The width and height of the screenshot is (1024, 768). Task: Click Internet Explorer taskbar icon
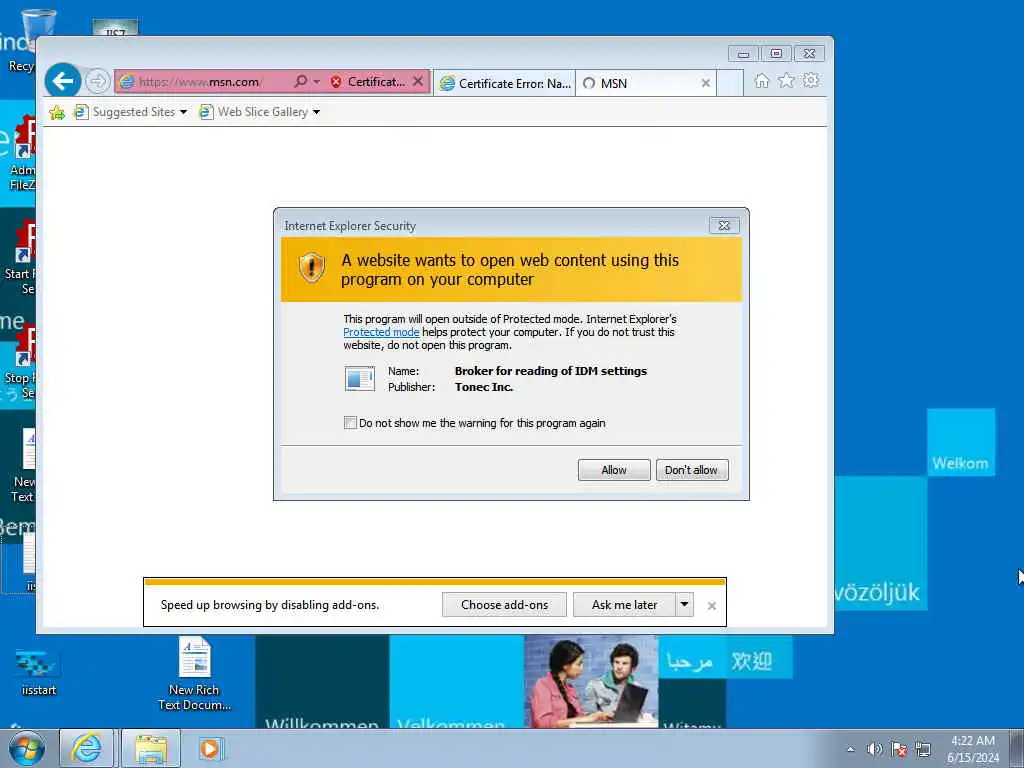(86, 748)
